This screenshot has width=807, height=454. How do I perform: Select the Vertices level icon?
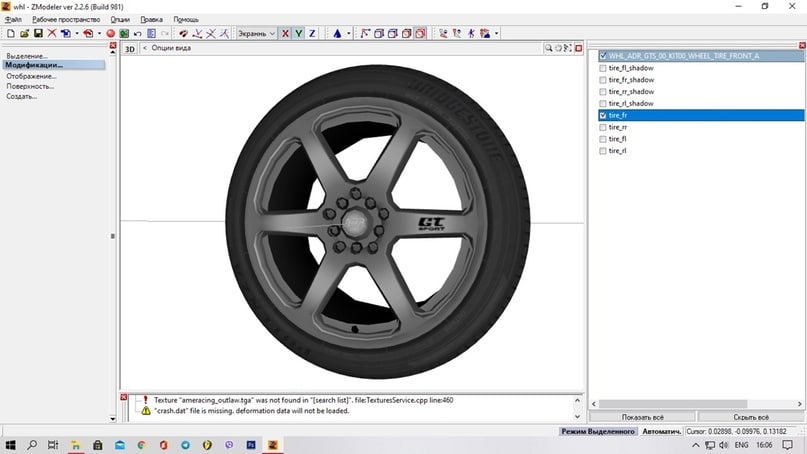[x=183, y=33]
